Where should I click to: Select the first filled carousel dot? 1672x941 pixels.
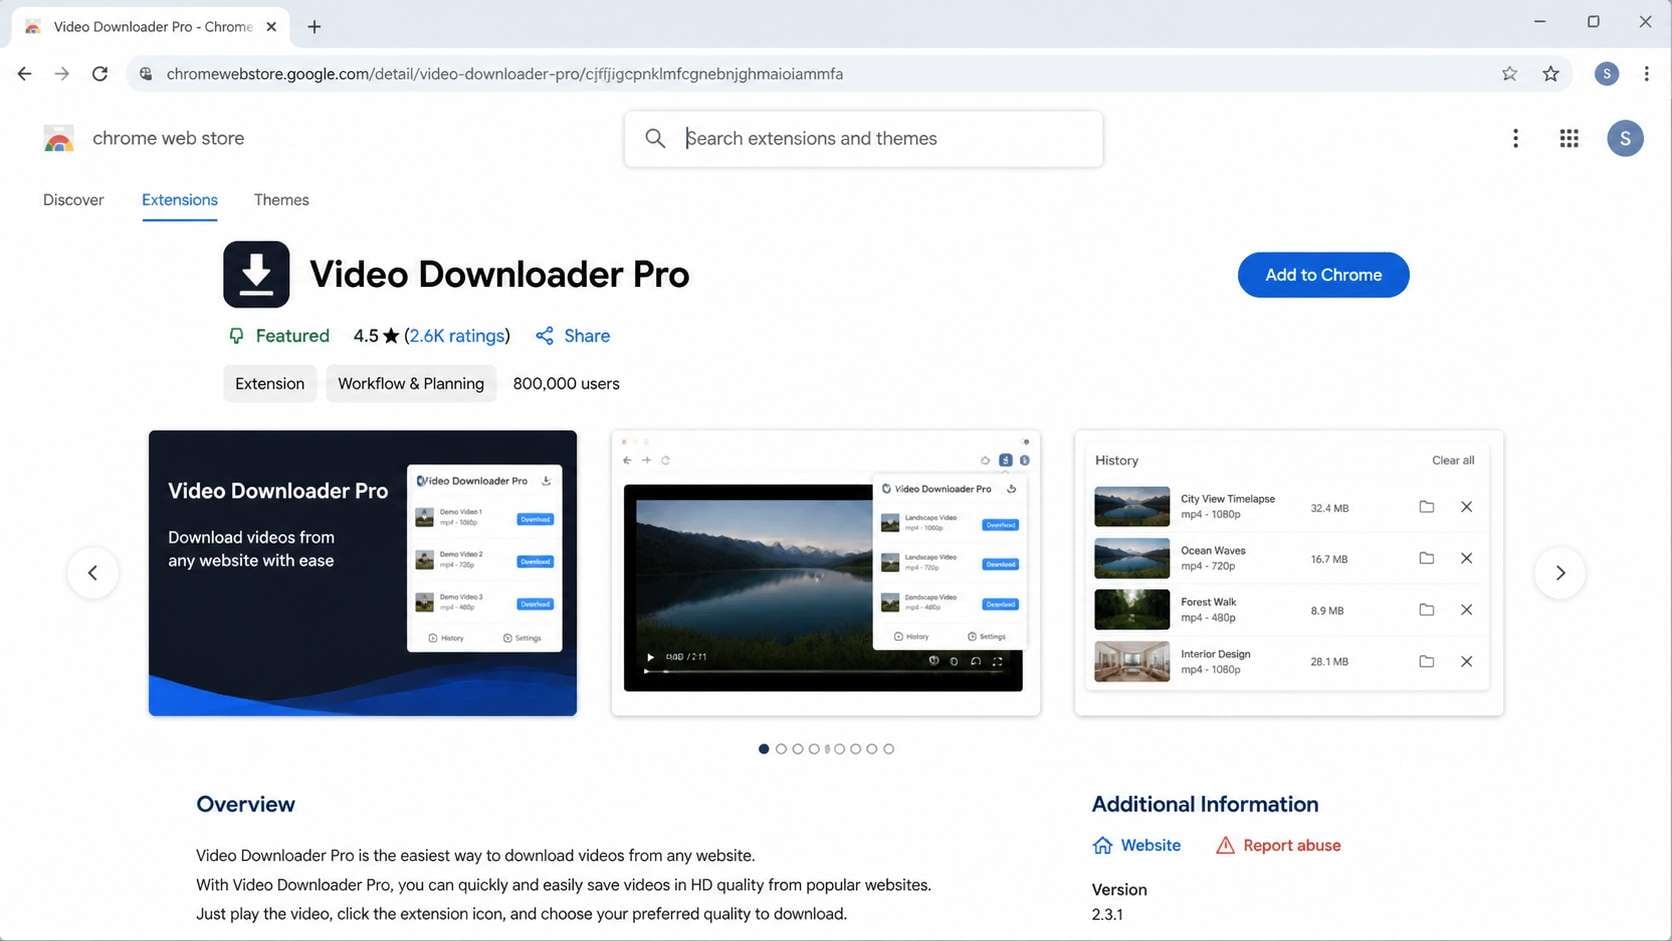tap(764, 749)
